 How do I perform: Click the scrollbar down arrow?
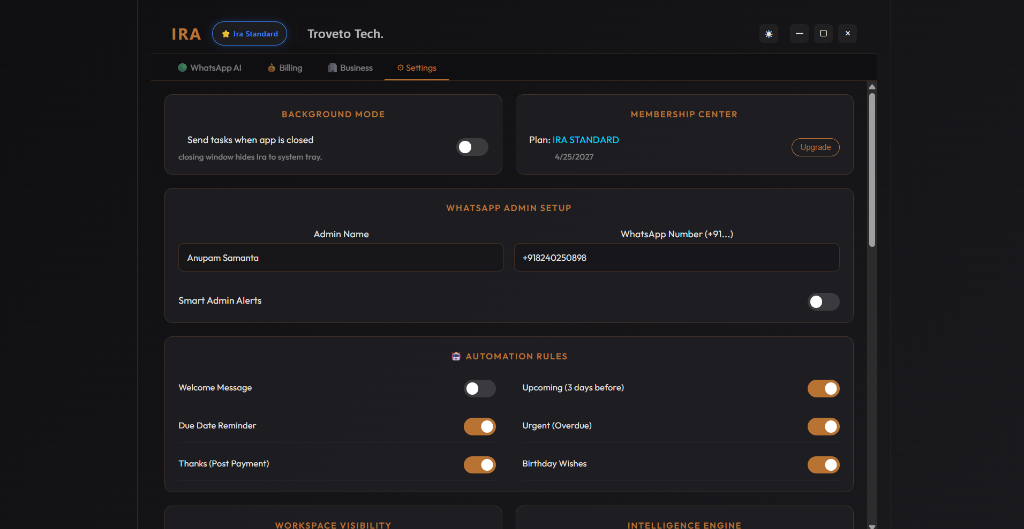[x=872, y=525]
